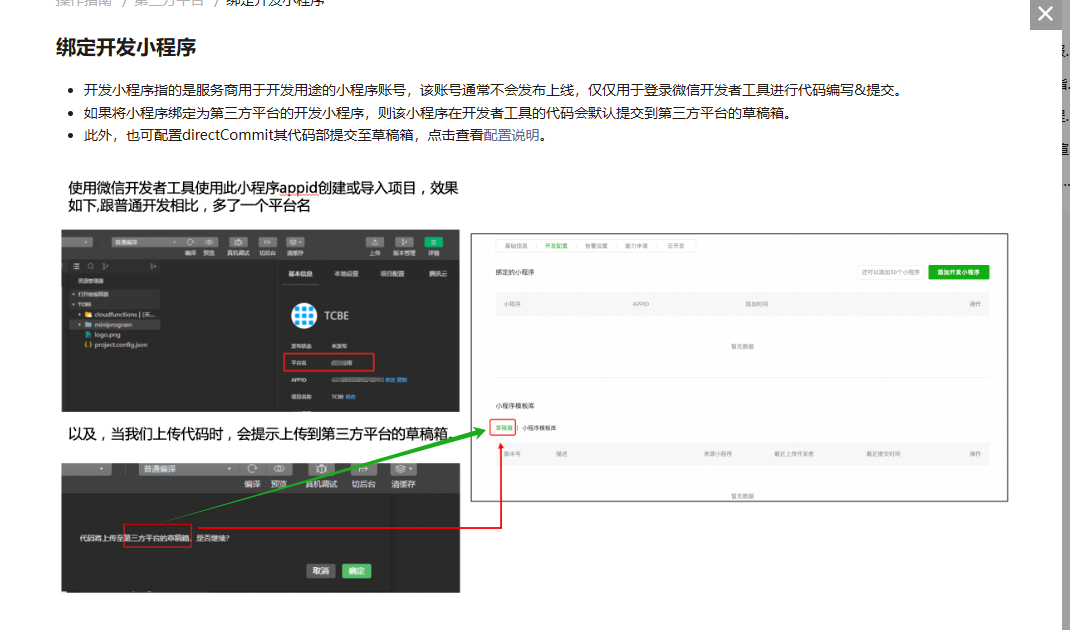The height and width of the screenshot is (630, 1070).
Task: Click the TCBE blue grid app icon
Action: 304,315
